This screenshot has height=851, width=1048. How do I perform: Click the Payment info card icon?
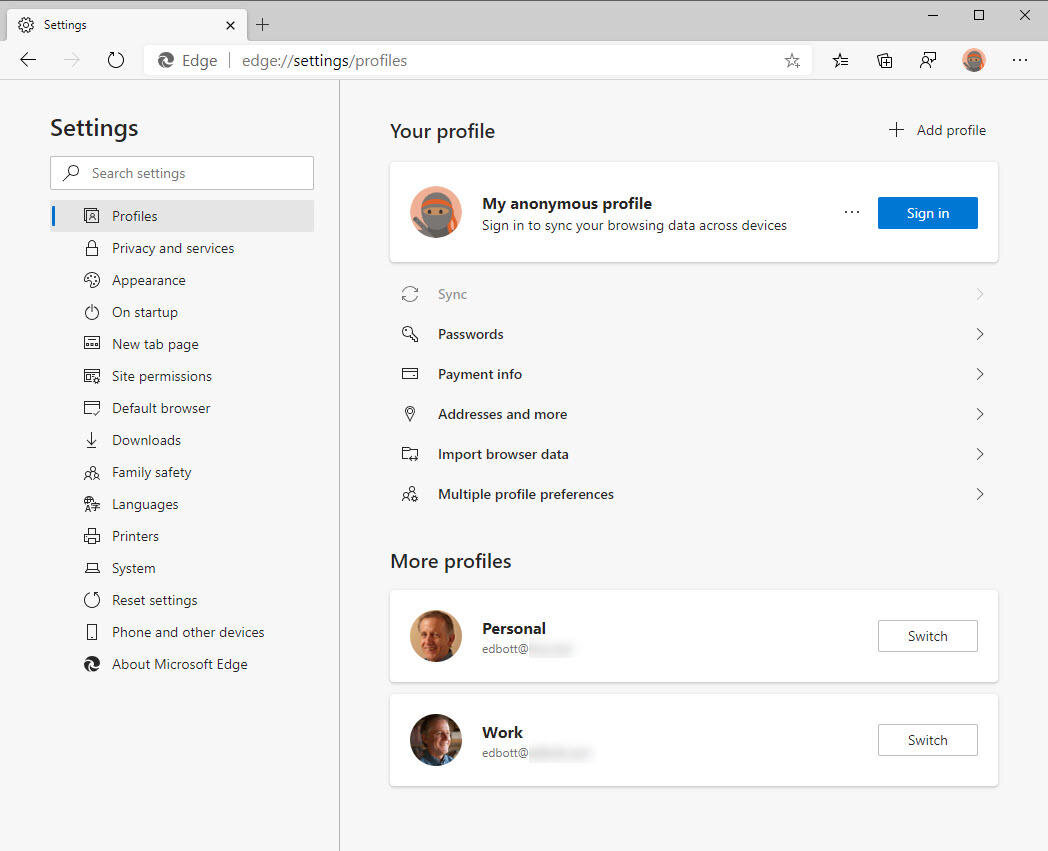[x=410, y=374]
